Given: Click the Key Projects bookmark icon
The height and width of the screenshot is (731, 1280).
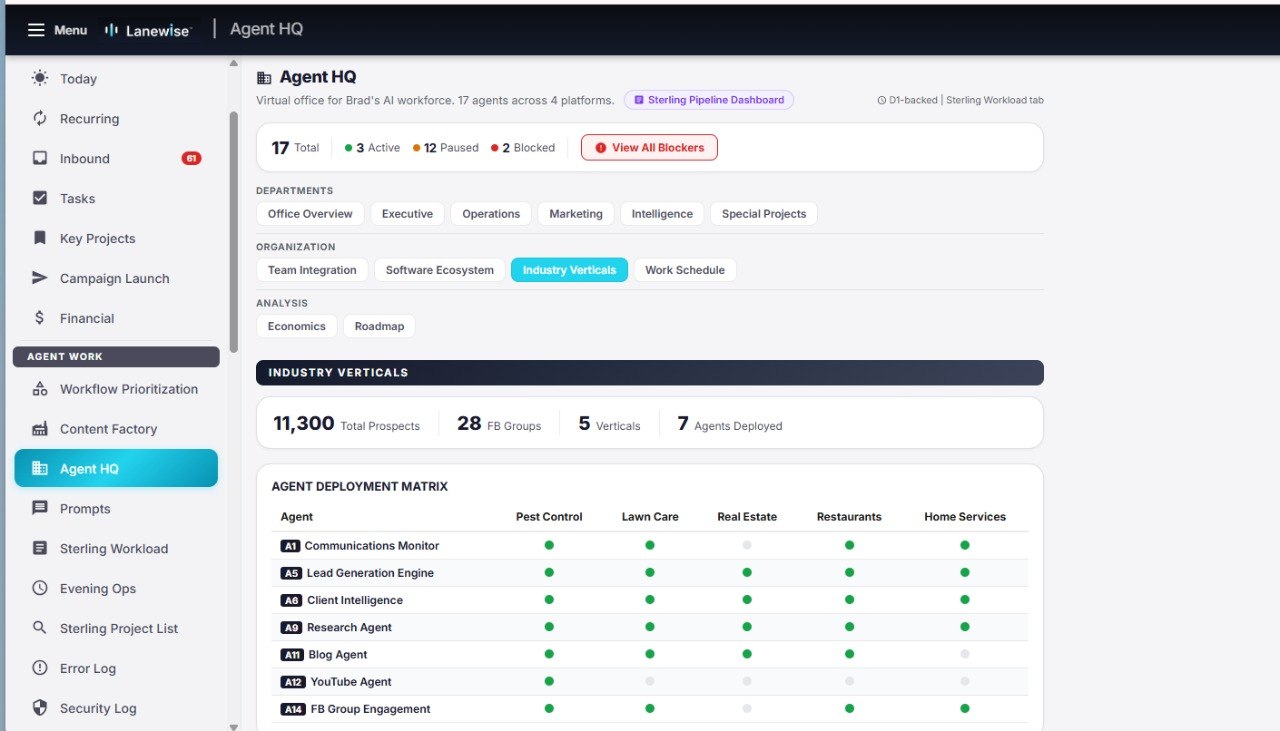Looking at the screenshot, I should [x=40, y=238].
